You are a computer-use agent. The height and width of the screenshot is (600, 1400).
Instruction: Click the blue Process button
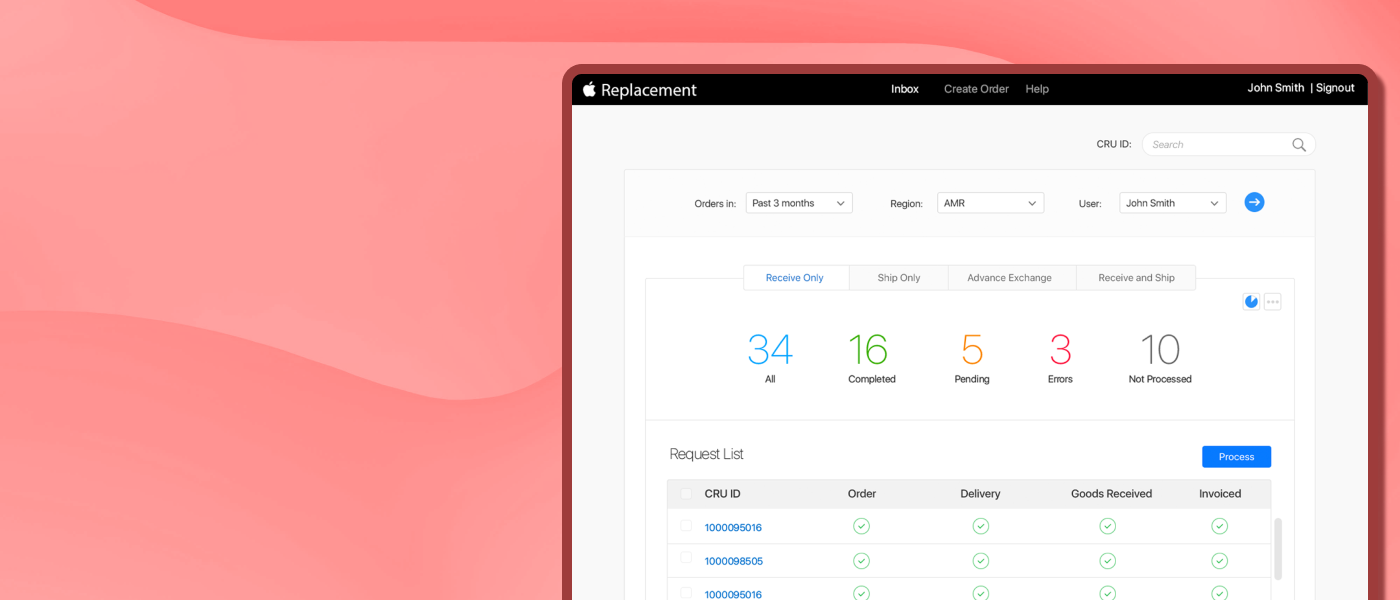click(x=1236, y=457)
